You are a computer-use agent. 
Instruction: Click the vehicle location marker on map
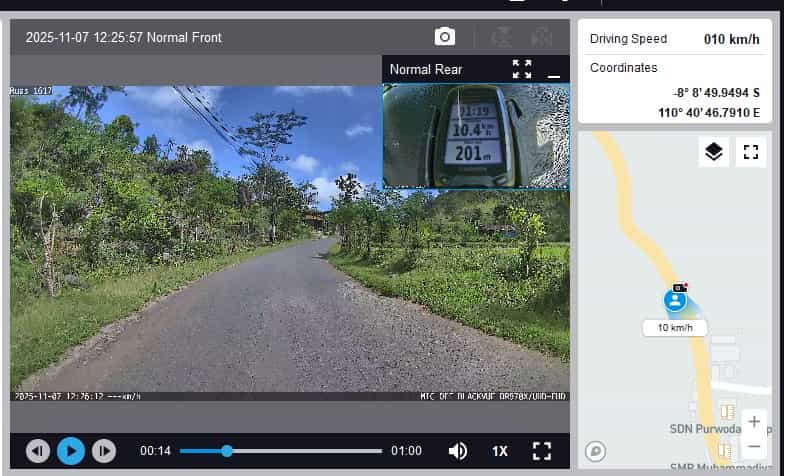click(x=676, y=299)
